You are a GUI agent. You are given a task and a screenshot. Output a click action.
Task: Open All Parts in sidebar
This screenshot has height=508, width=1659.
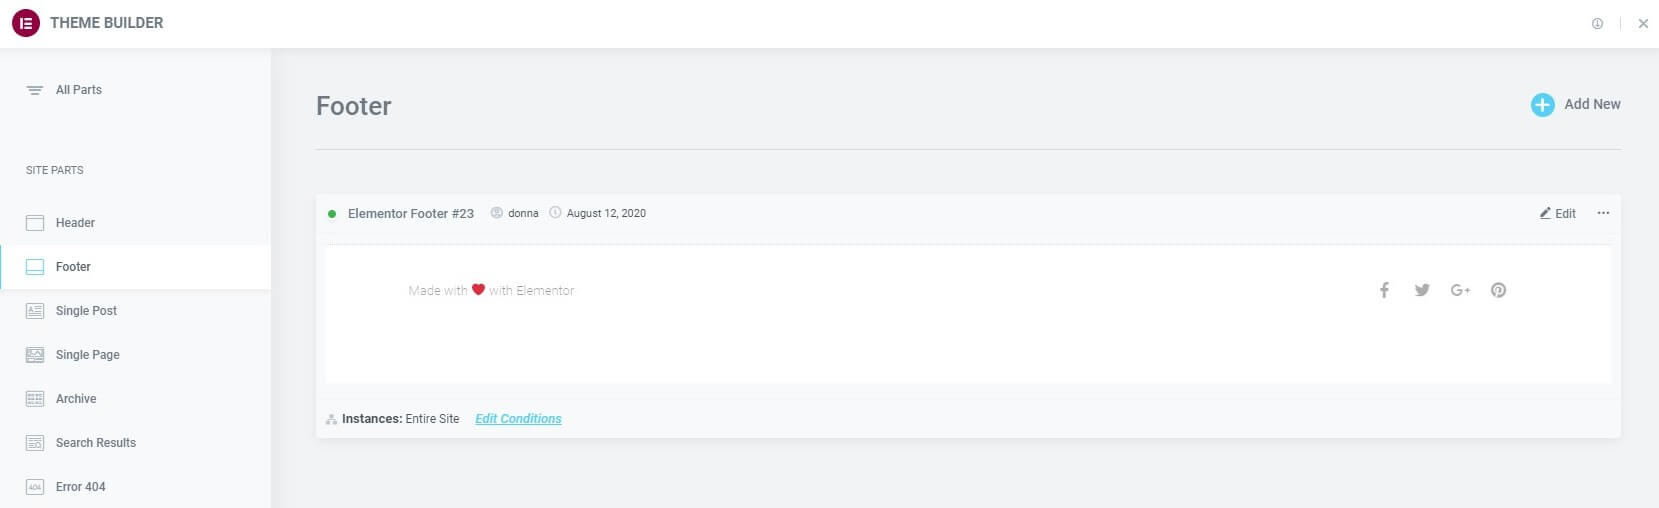click(78, 90)
